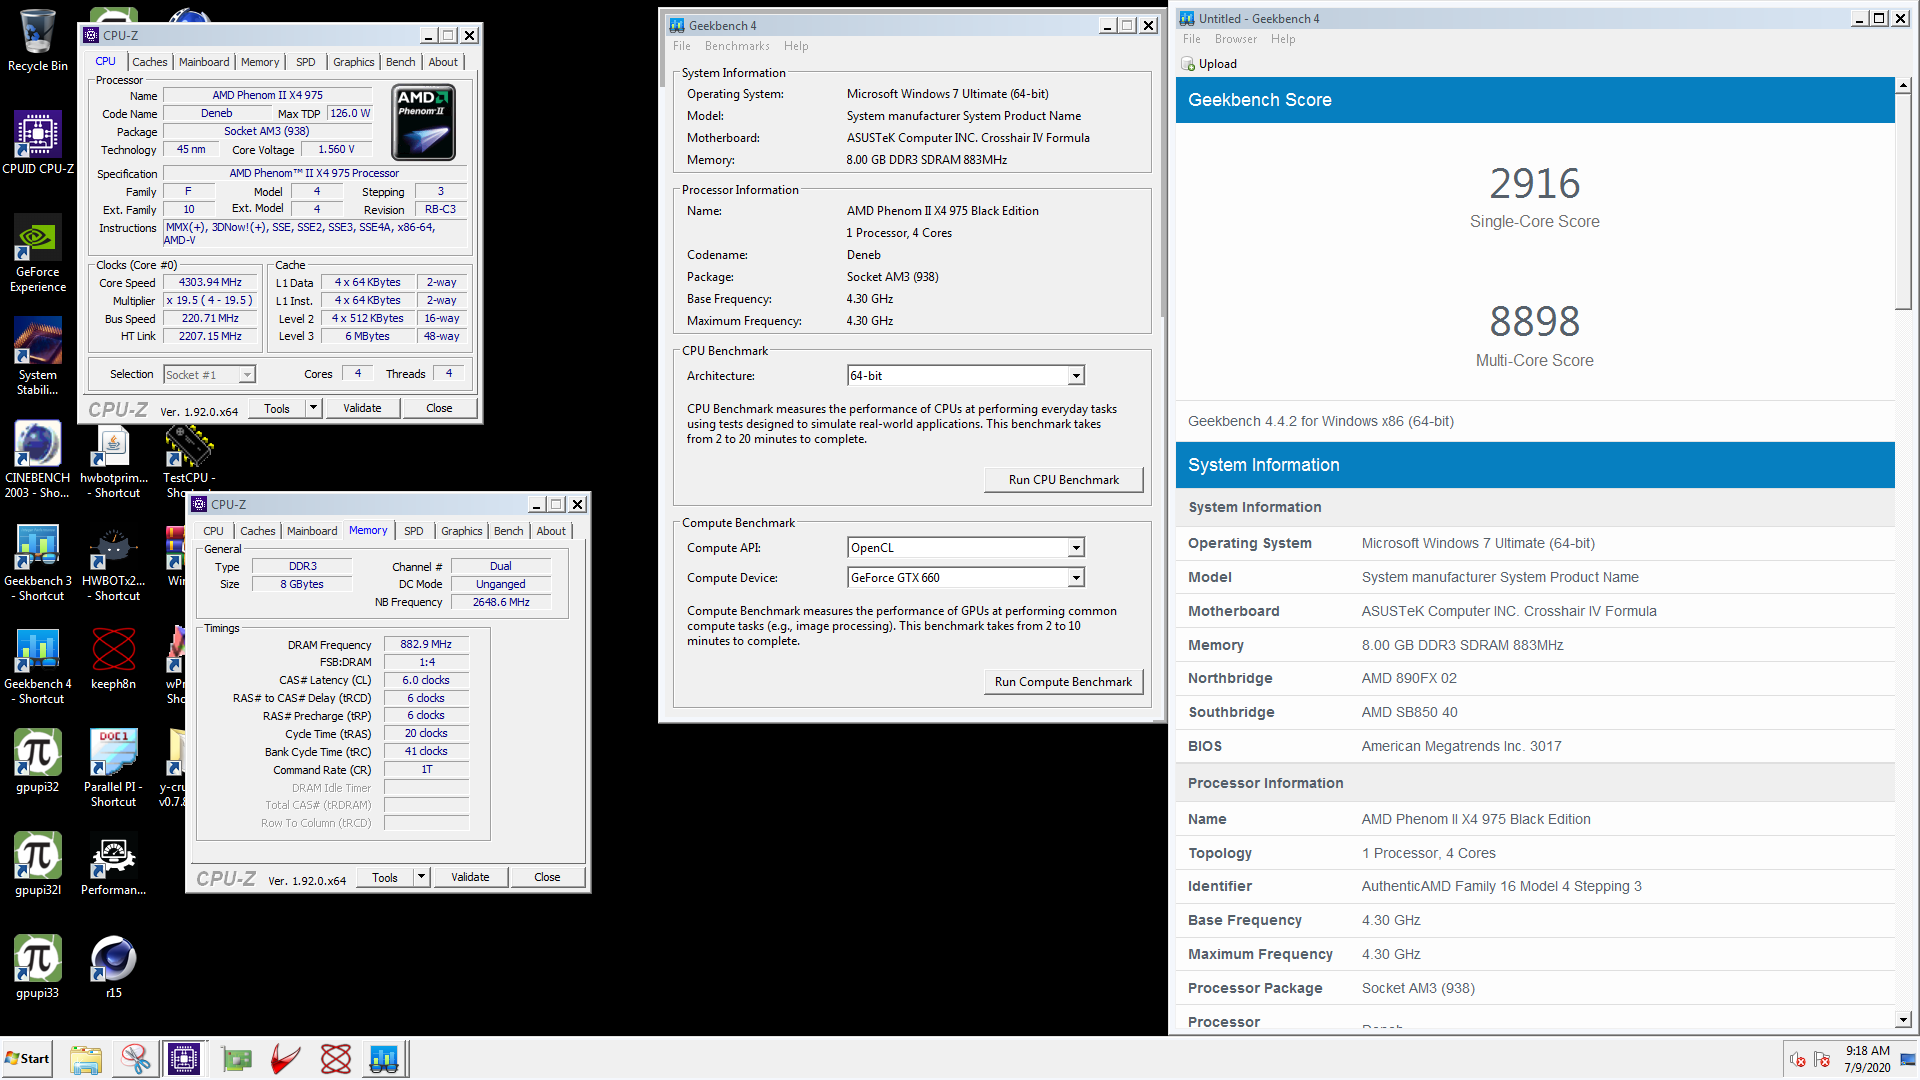Click the Start button
Viewport: 1920px width, 1080px height.
click(28, 1058)
